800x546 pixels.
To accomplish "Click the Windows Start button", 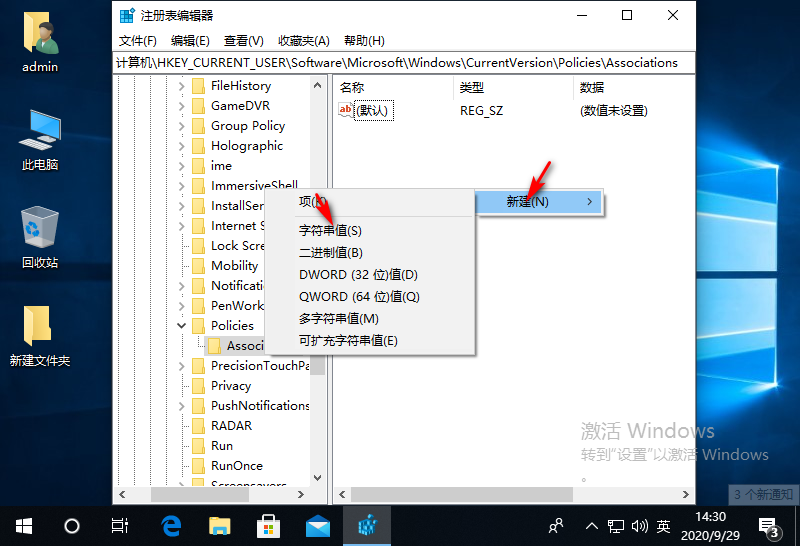I will [x=23, y=526].
